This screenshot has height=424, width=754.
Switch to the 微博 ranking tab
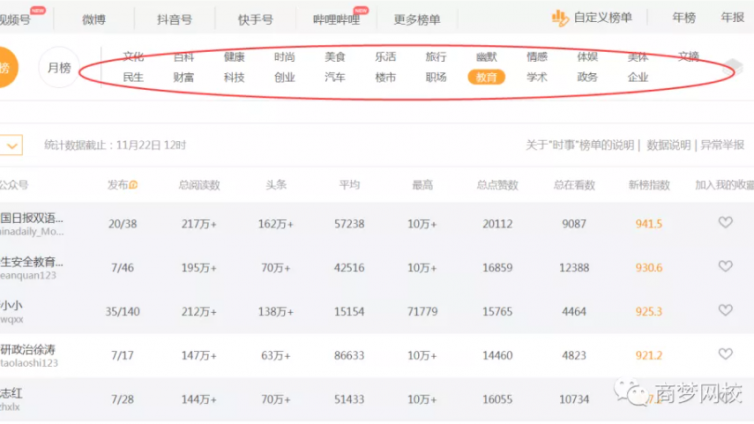[x=94, y=20]
